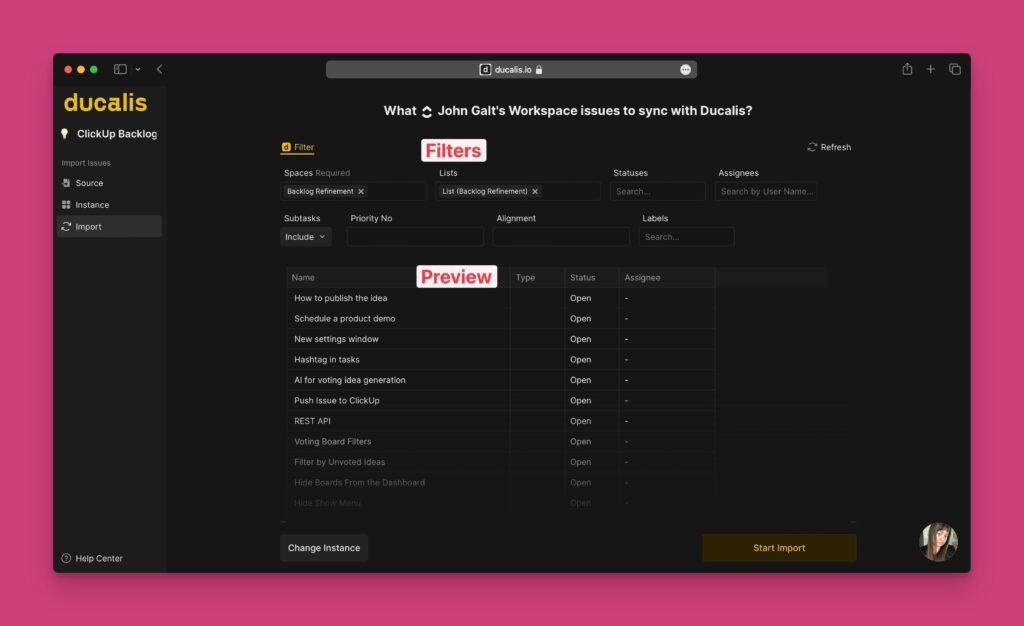Open the Safari share icon
This screenshot has width=1024, height=626.
coord(907,69)
